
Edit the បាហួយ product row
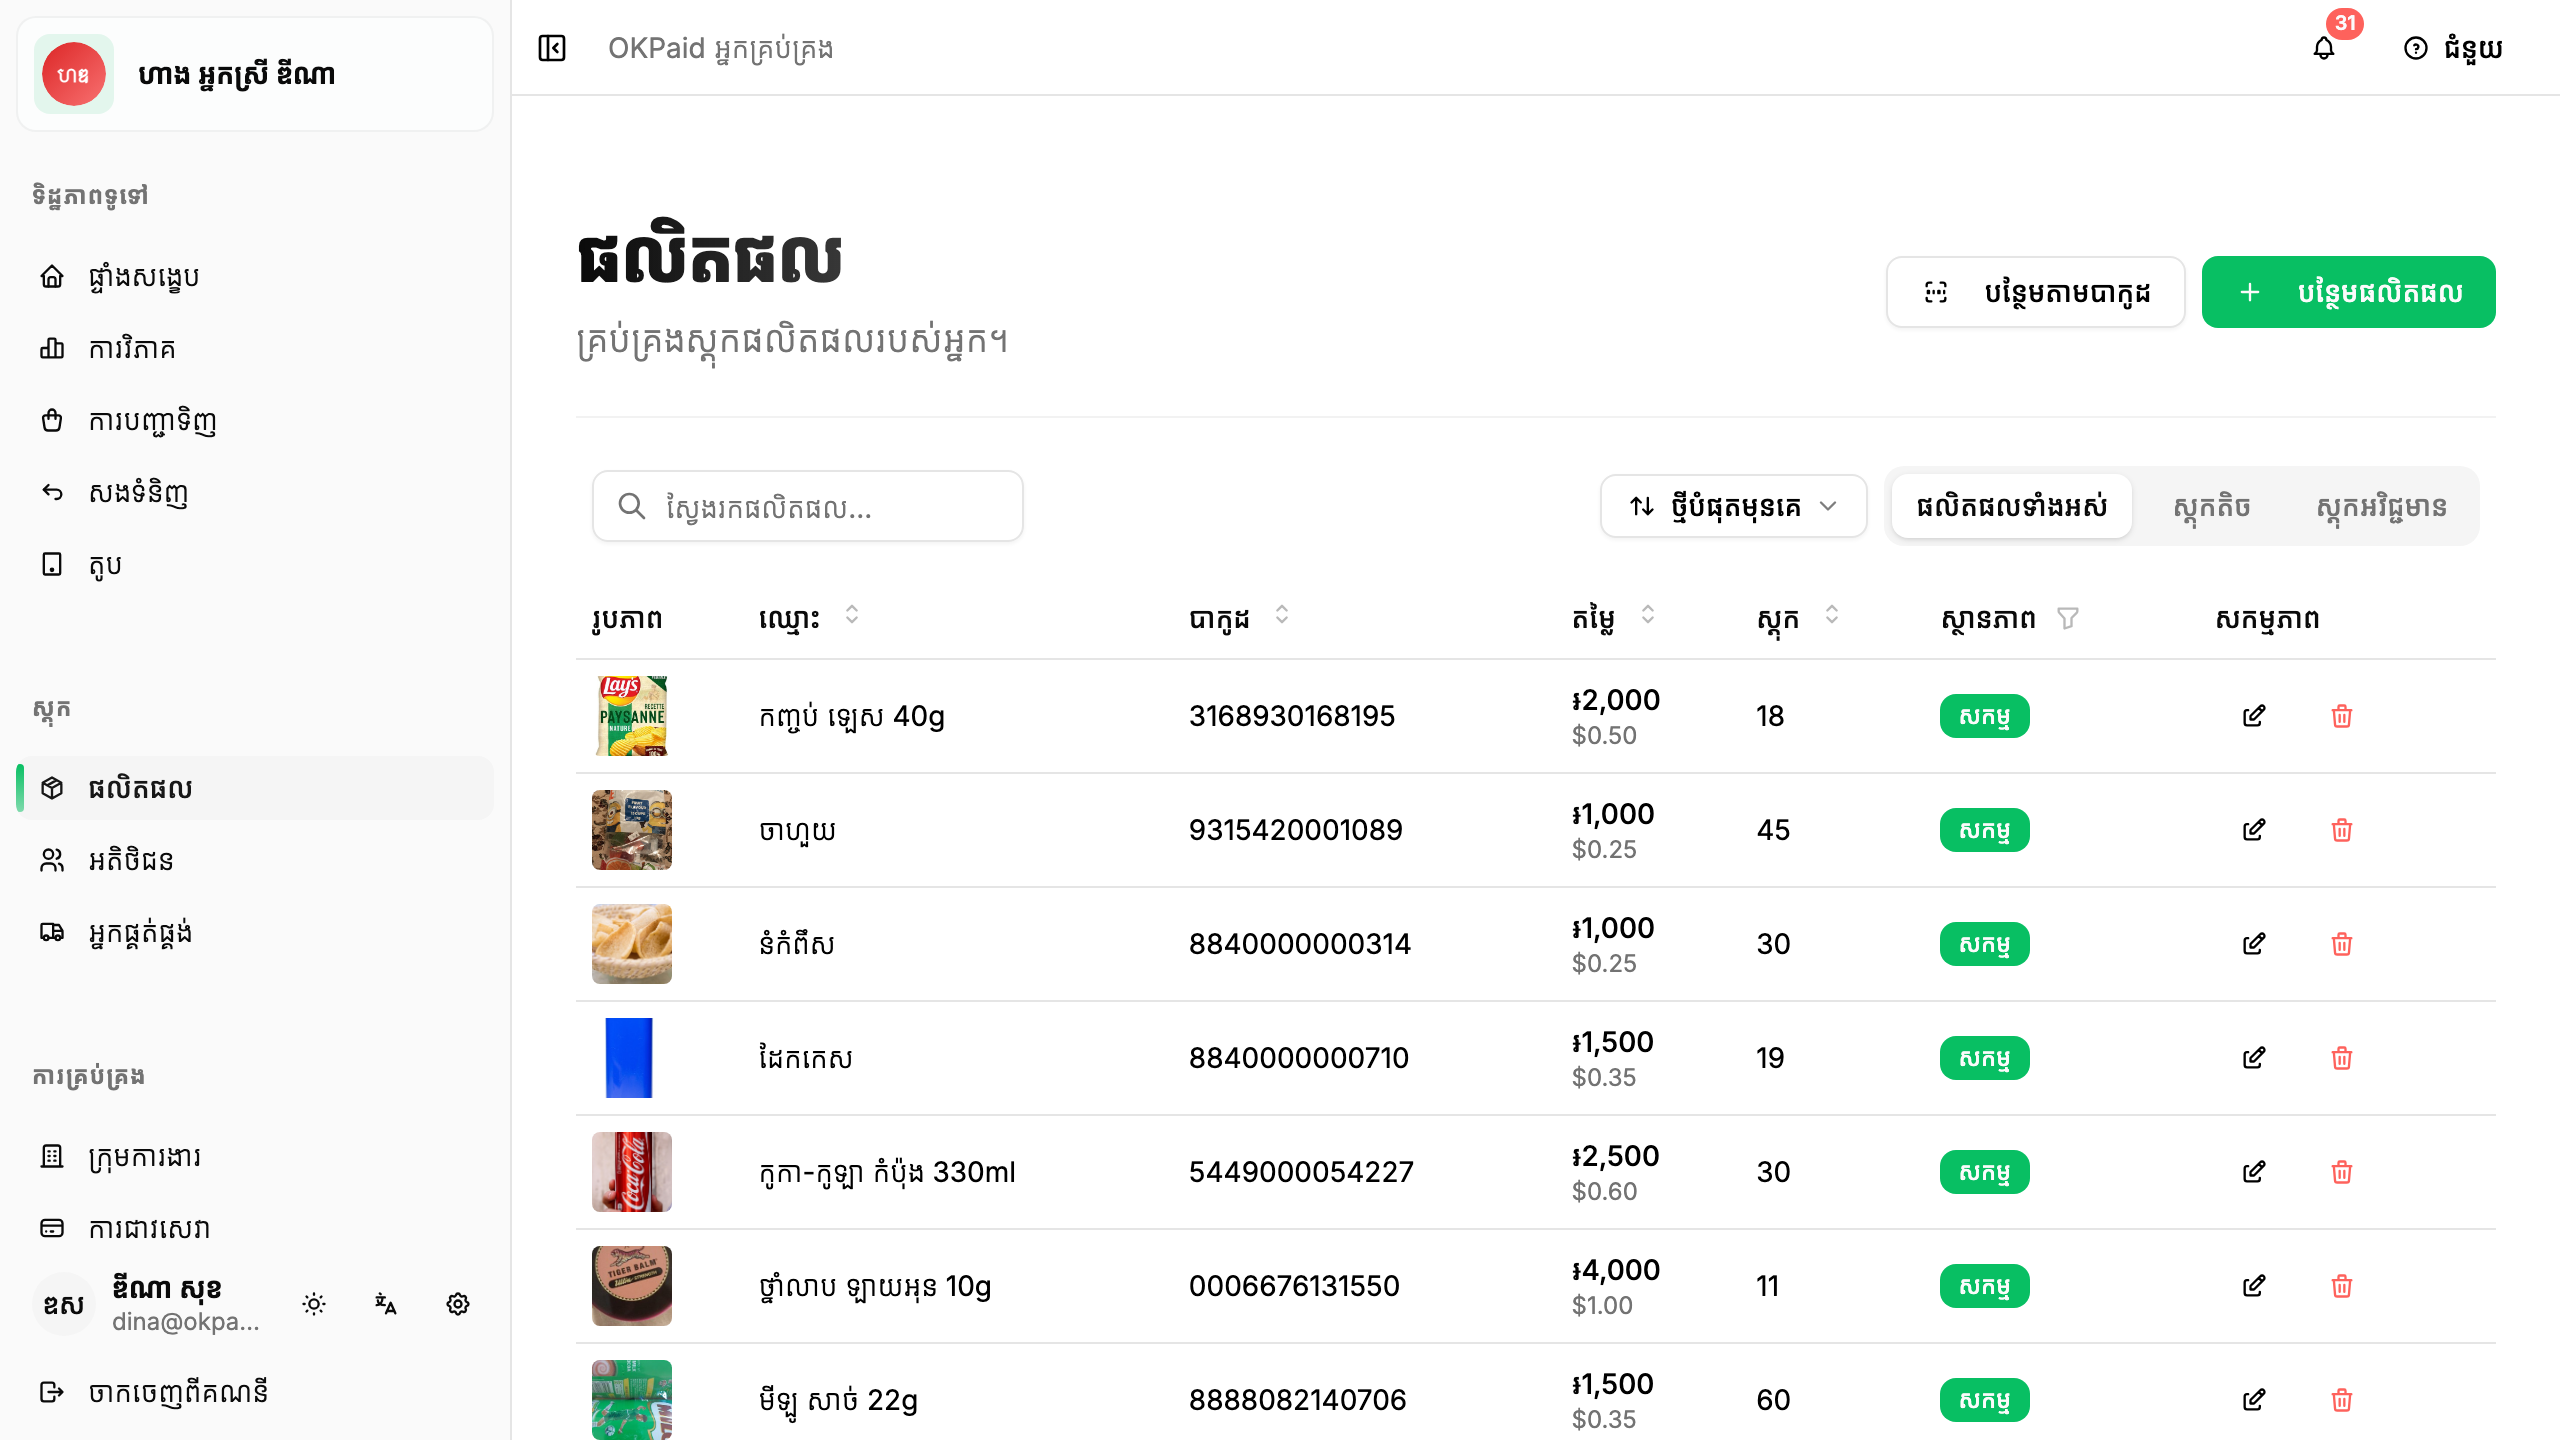(x=2254, y=830)
